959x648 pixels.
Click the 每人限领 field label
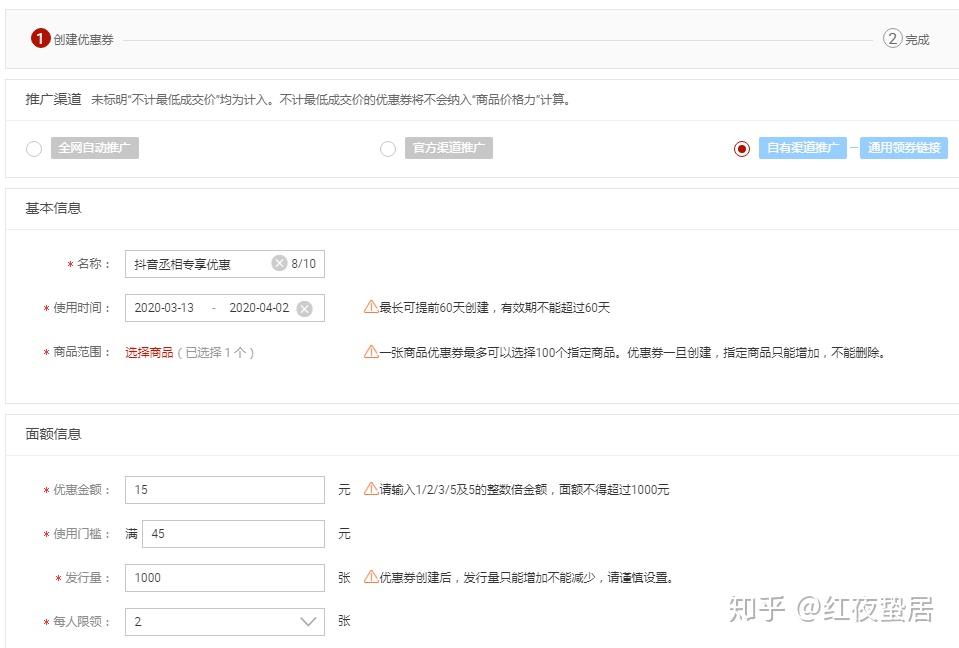point(77,622)
